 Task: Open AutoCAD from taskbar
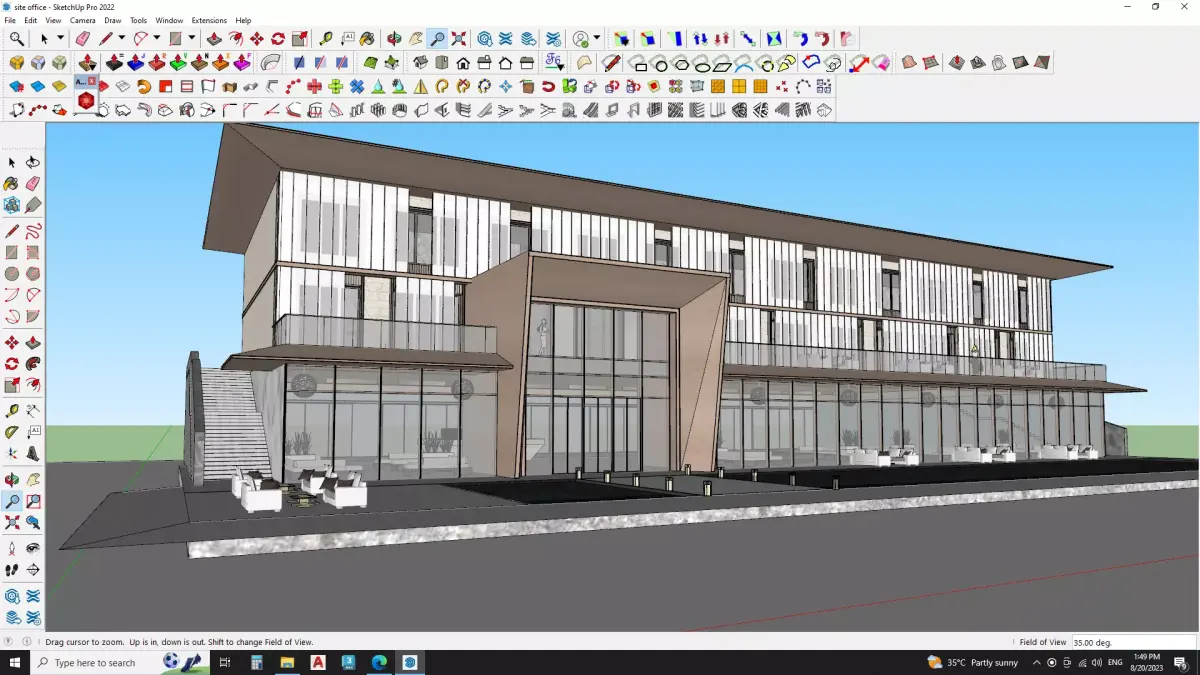[x=318, y=662]
